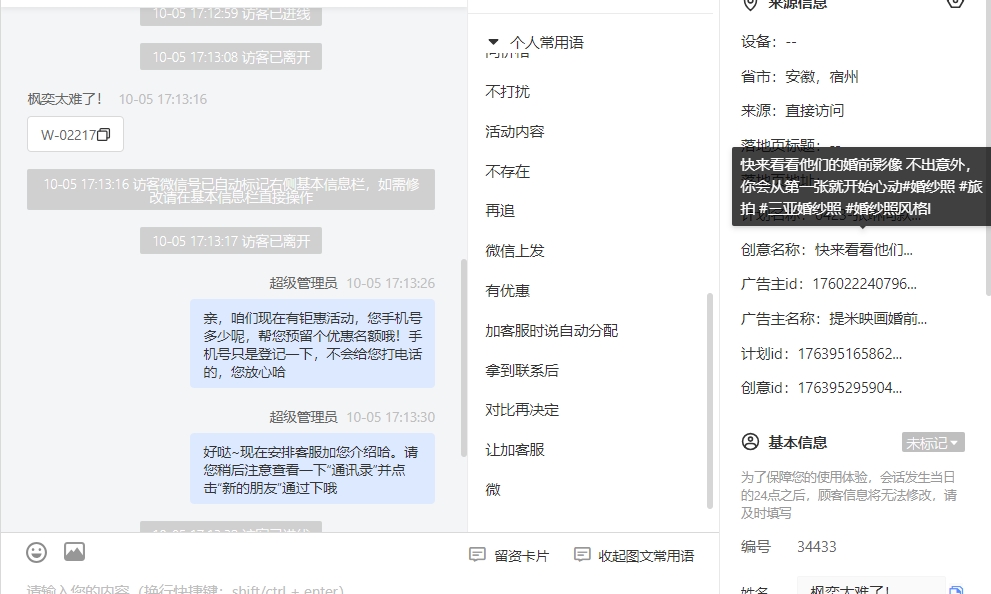Screen dimensions: 991x594
Task: Select quick phrase 不打扰
Action: (508, 92)
